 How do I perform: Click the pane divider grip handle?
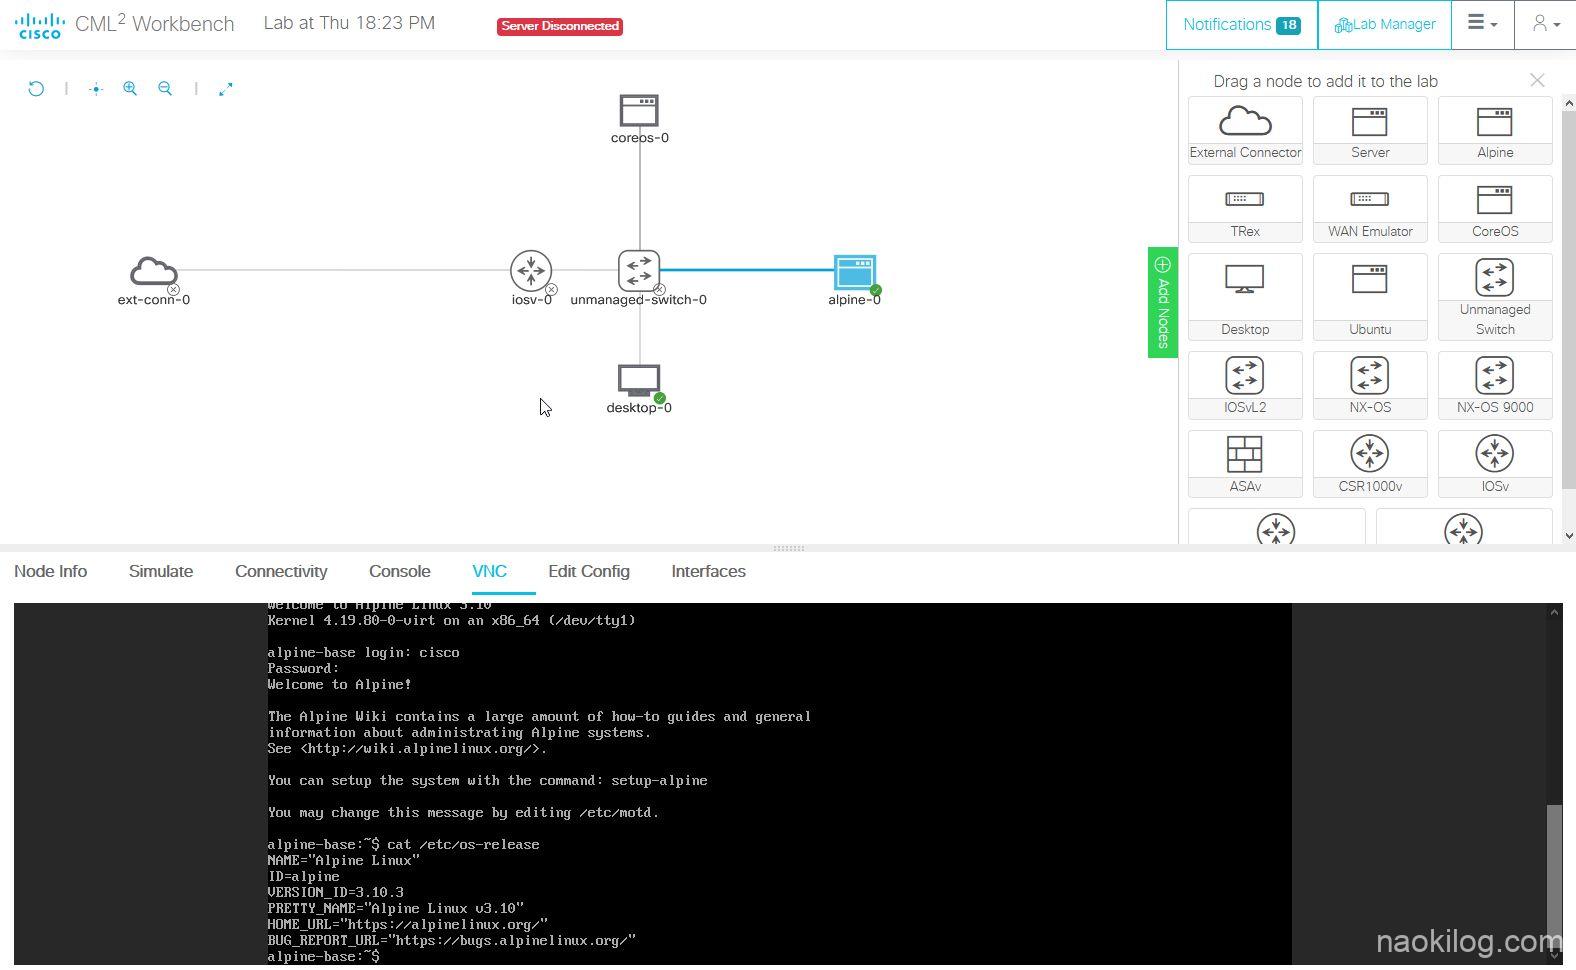point(788,548)
